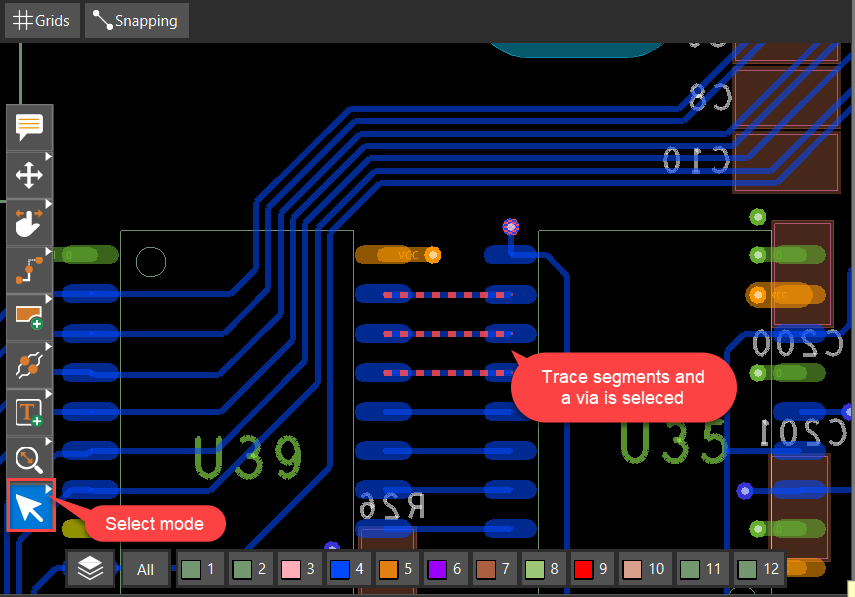Select the comment annotation tool

(29, 128)
